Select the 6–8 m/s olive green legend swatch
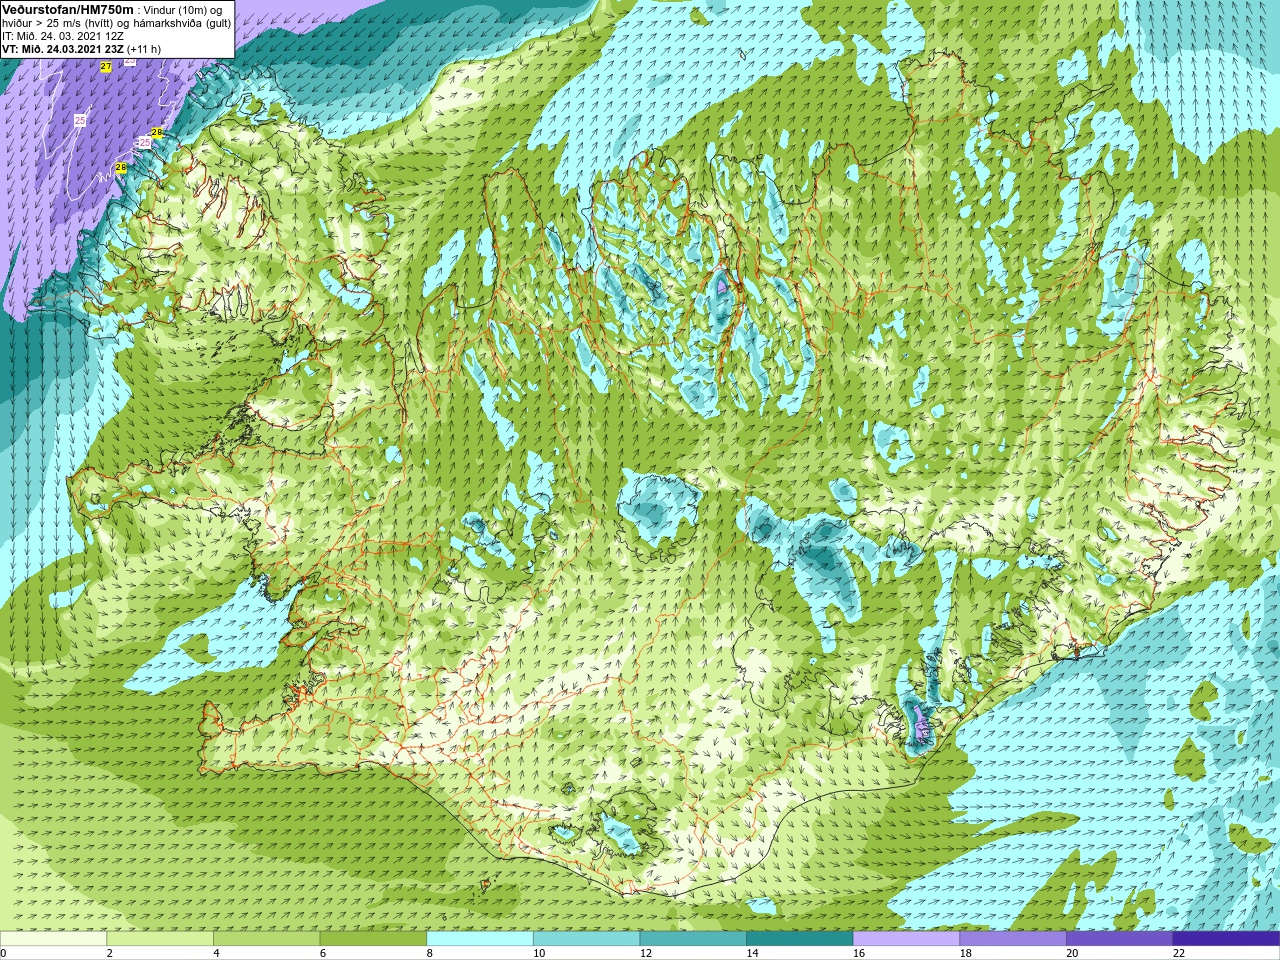 373,939
